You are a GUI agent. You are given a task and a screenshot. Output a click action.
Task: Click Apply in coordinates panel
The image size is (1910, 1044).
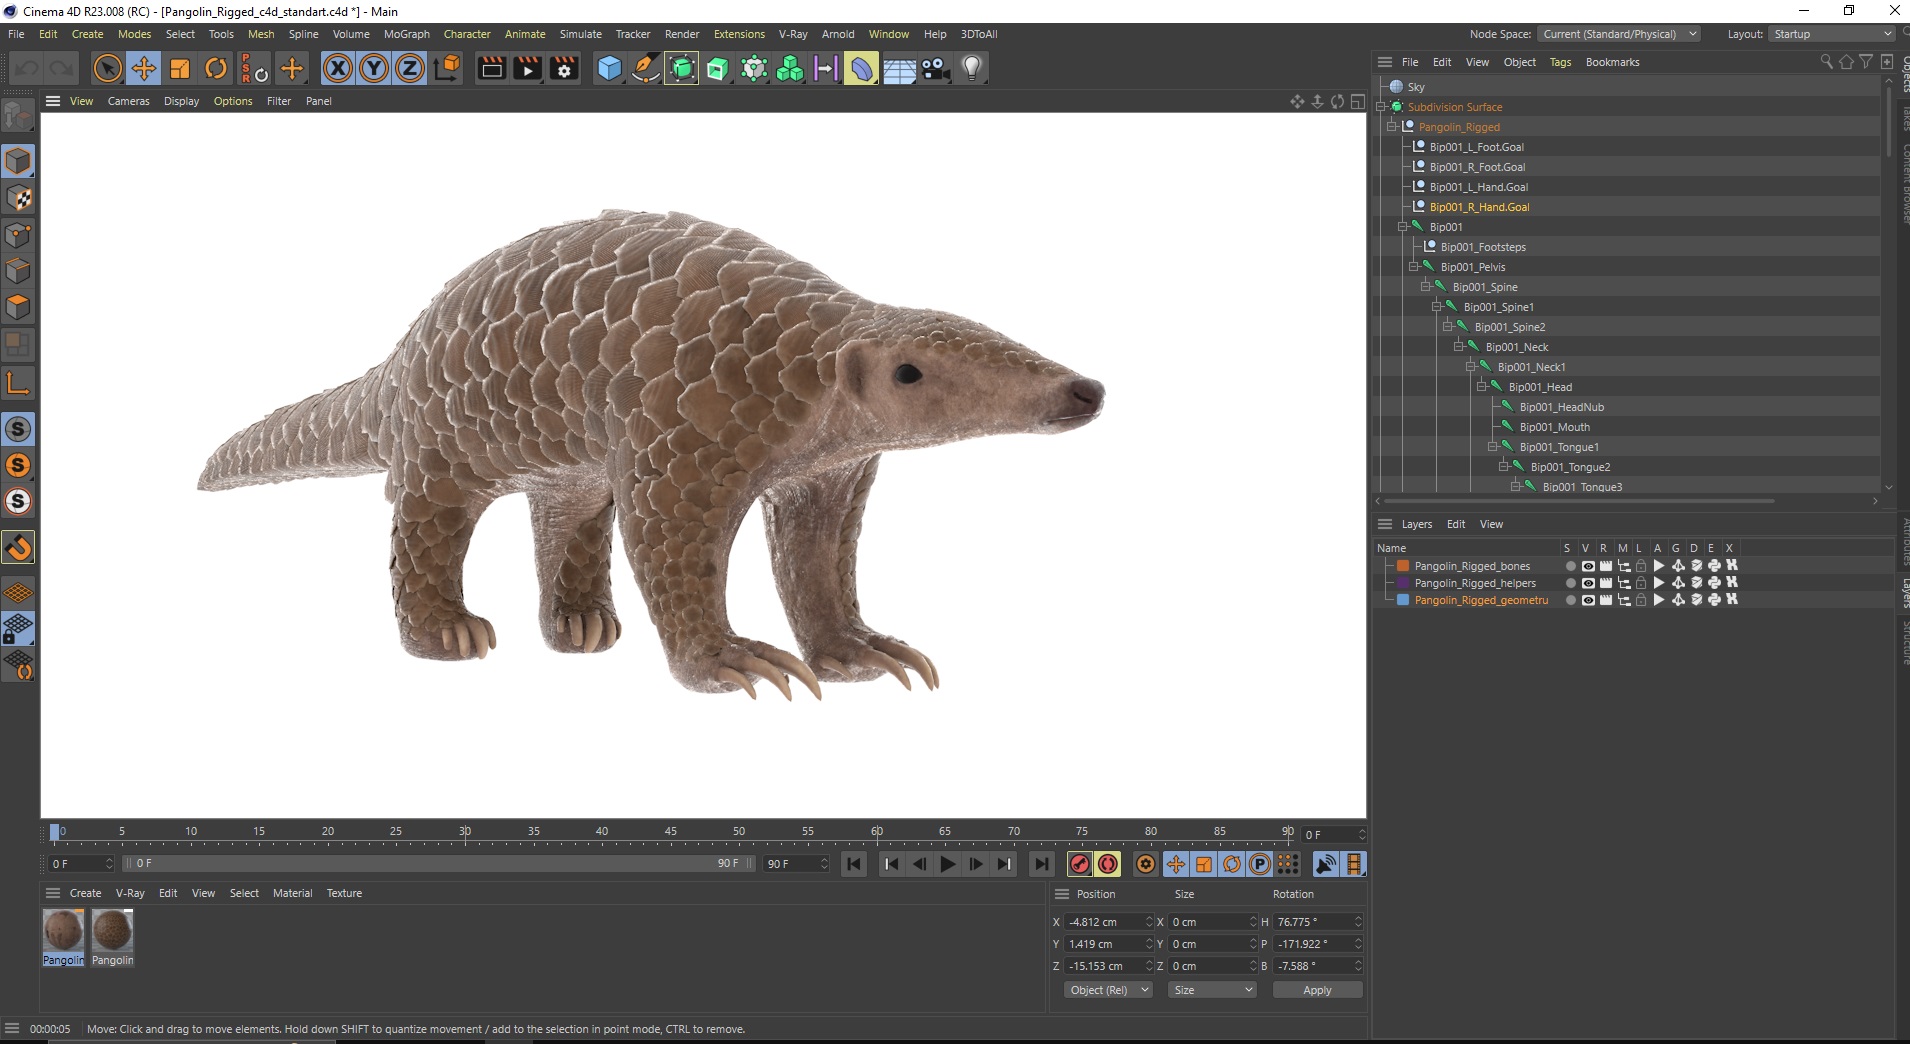(x=1317, y=990)
